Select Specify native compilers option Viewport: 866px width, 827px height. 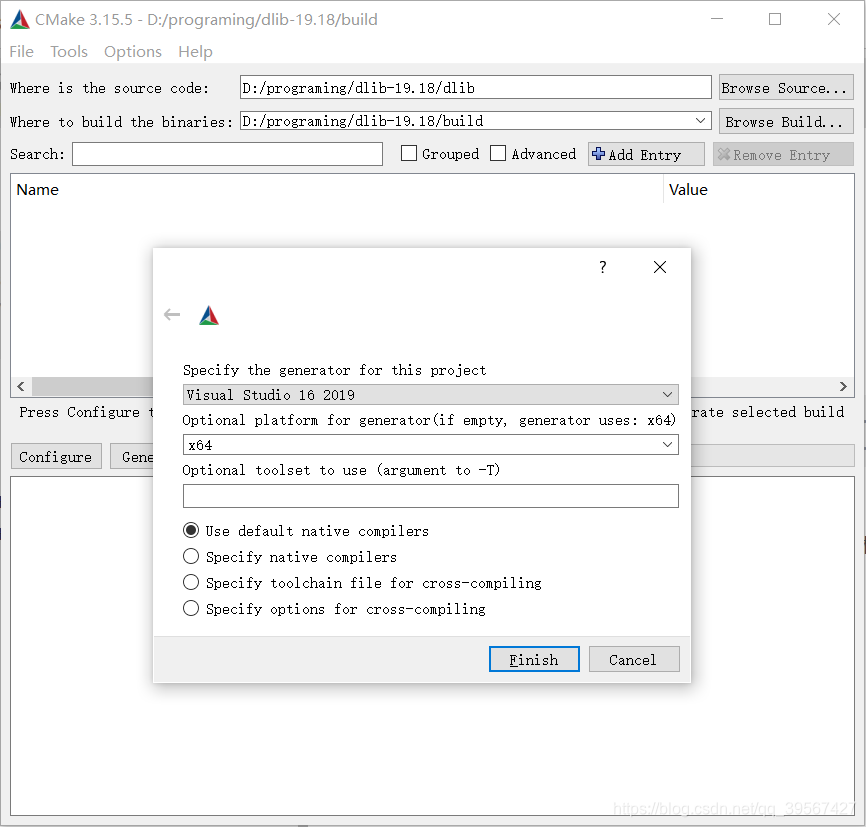click(191, 556)
